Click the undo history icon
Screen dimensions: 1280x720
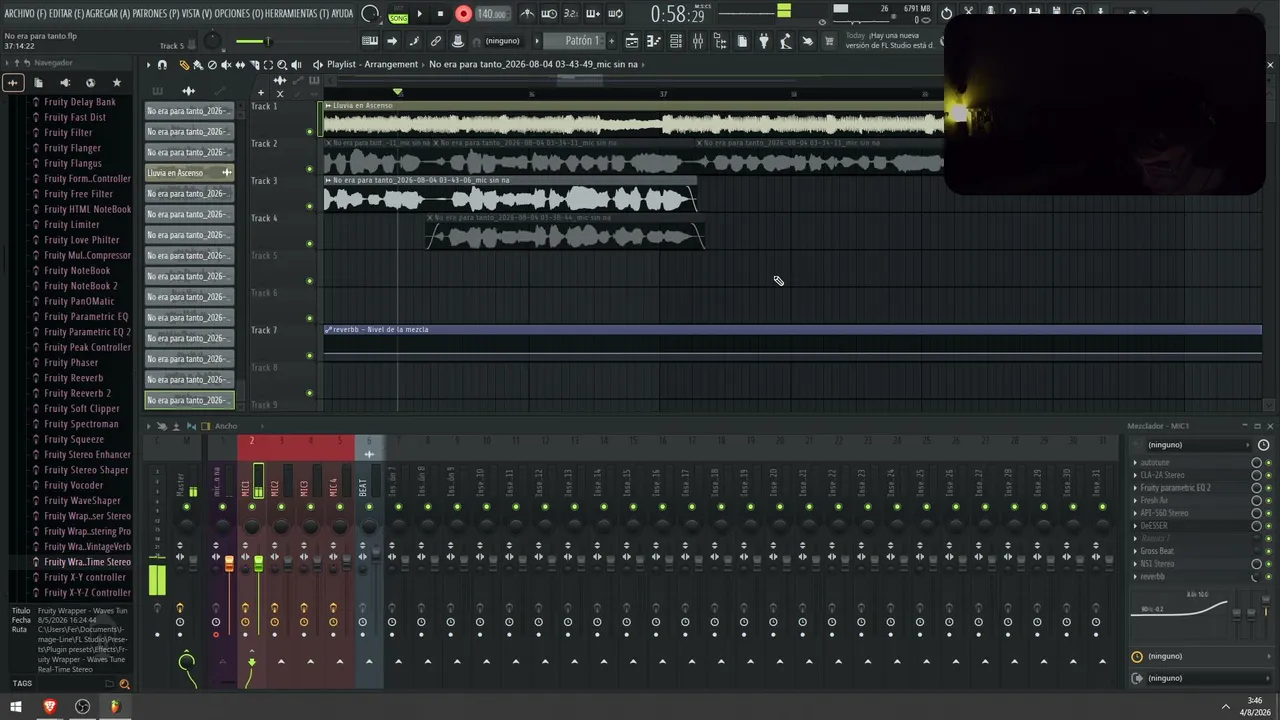(946, 14)
